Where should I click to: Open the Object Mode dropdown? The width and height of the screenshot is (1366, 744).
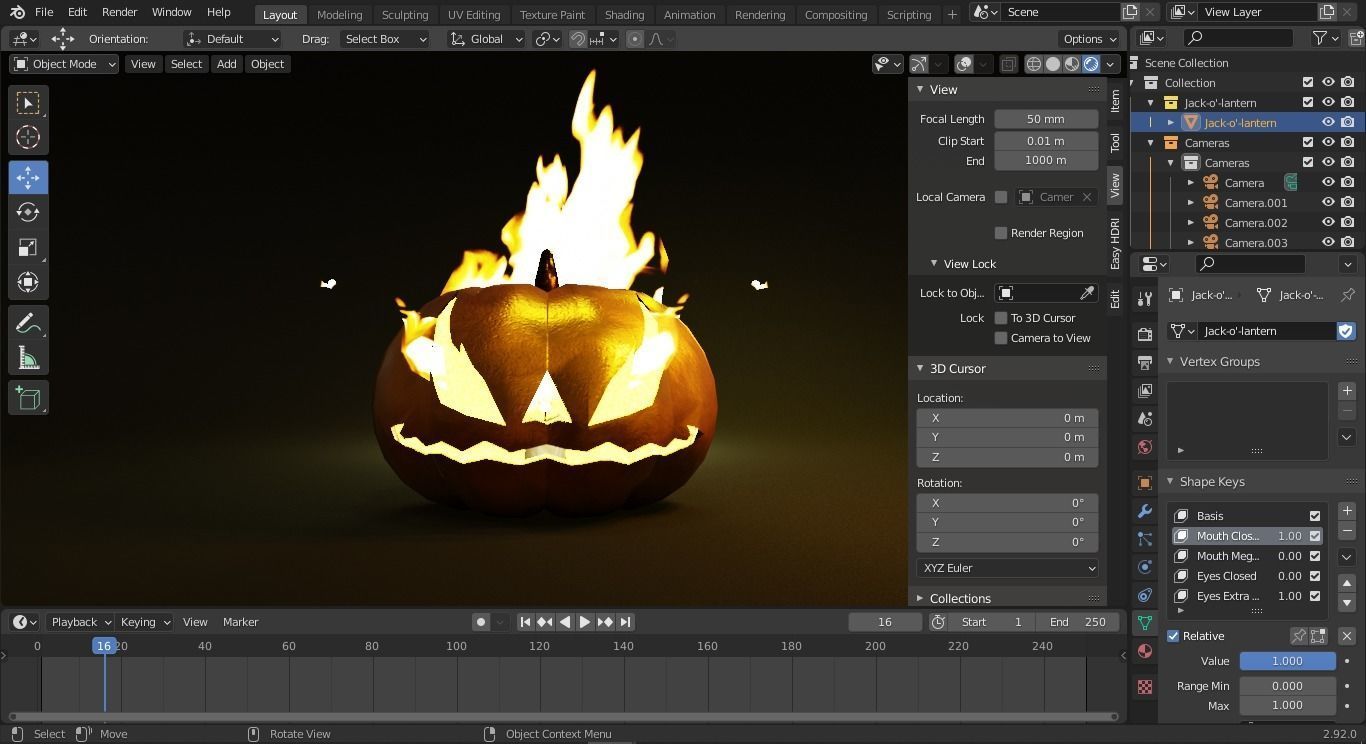(x=64, y=64)
